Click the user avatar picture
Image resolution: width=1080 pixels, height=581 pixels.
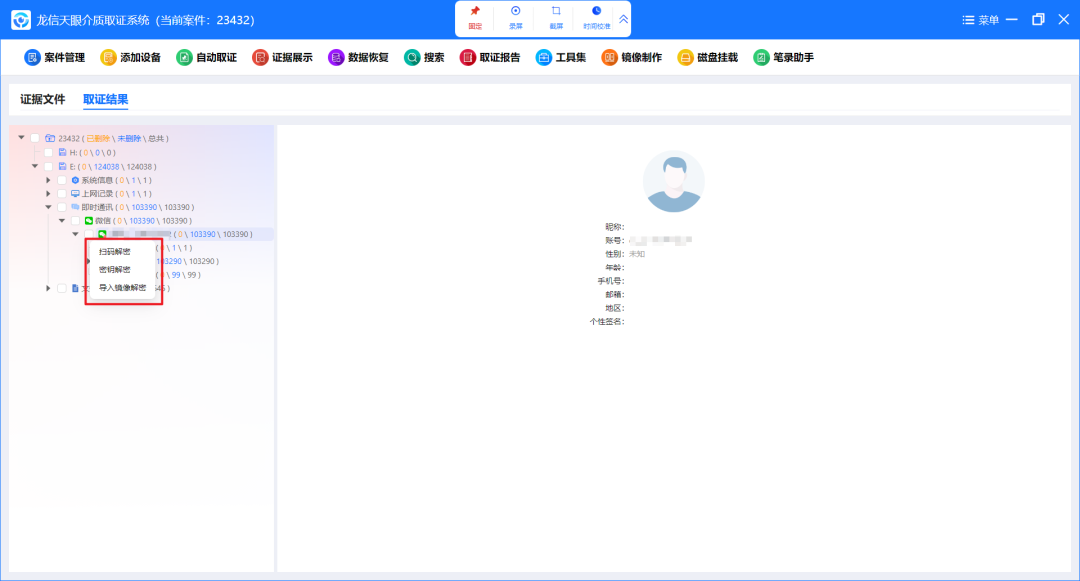pyautogui.click(x=674, y=182)
